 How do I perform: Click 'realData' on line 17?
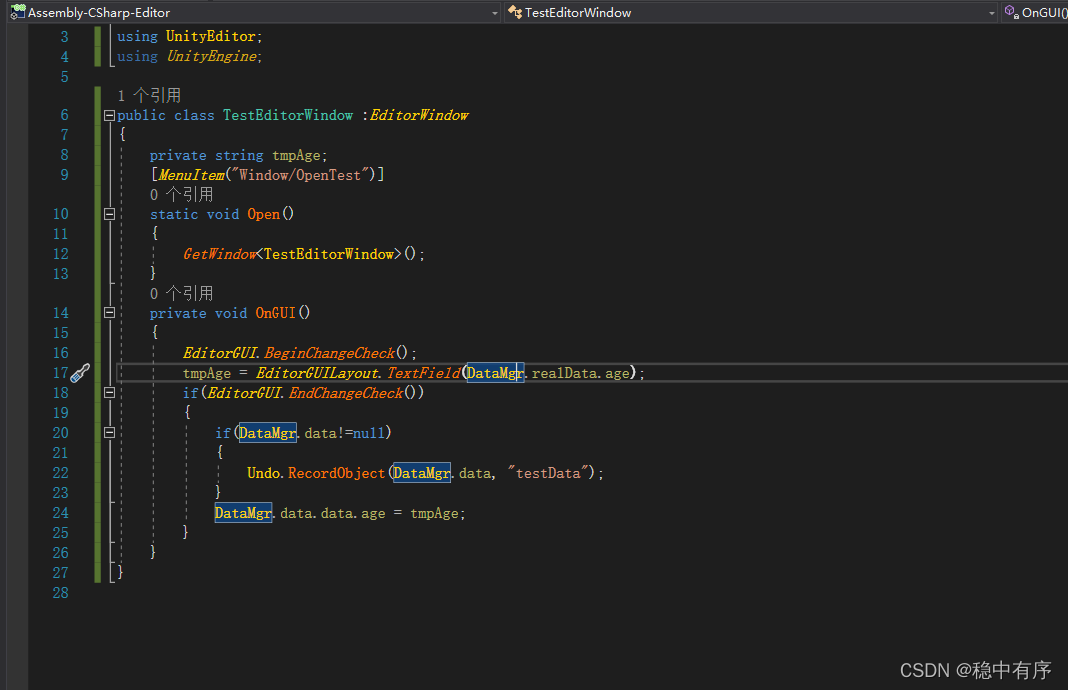point(564,373)
